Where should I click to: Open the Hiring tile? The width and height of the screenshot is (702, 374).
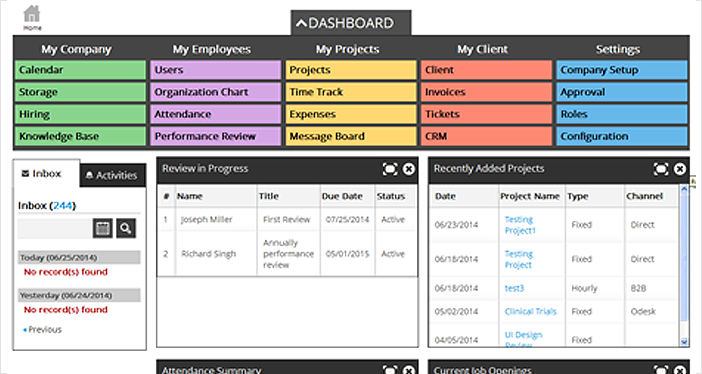point(80,114)
